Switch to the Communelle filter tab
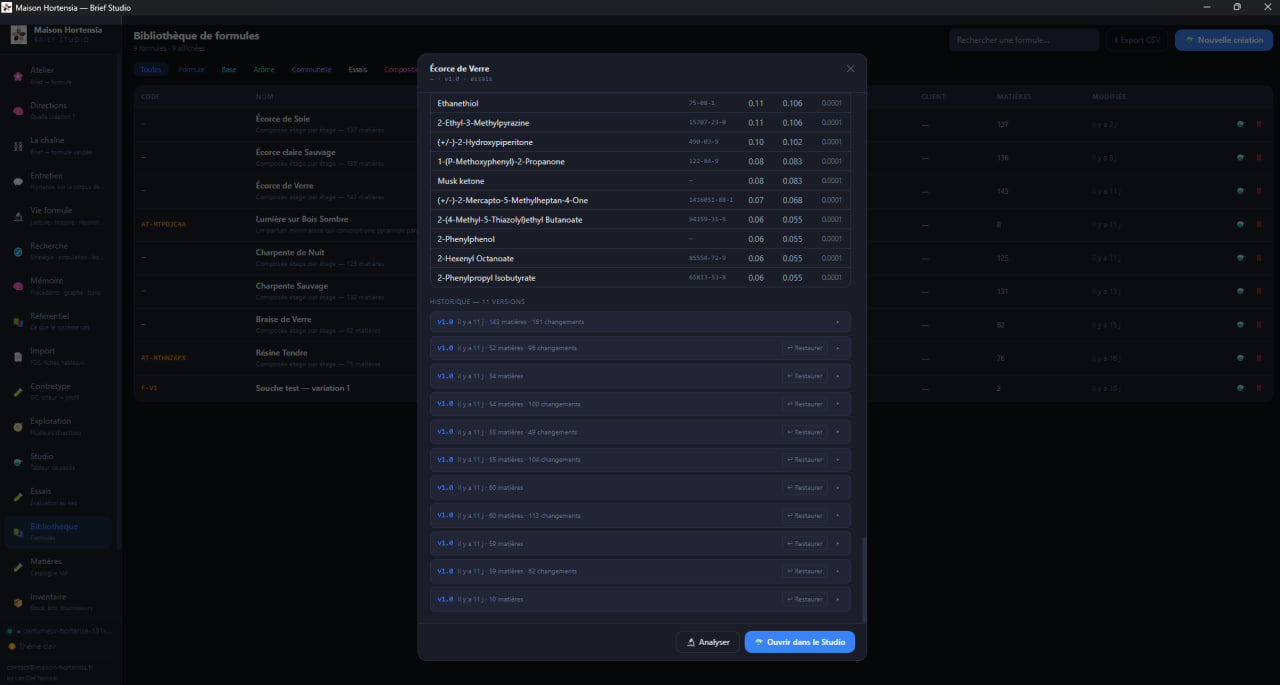Viewport: 1280px width, 685px height. (x=312, y=70)
